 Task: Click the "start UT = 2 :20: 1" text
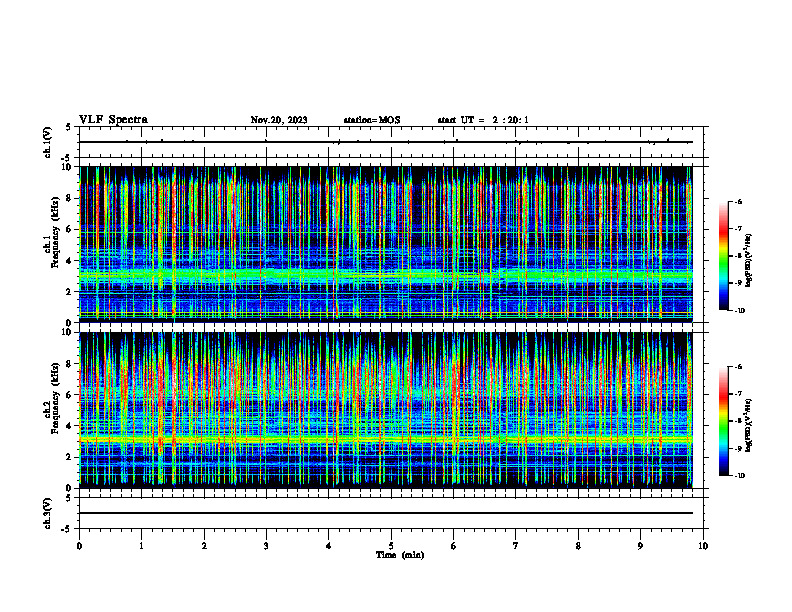click(483, 120)
